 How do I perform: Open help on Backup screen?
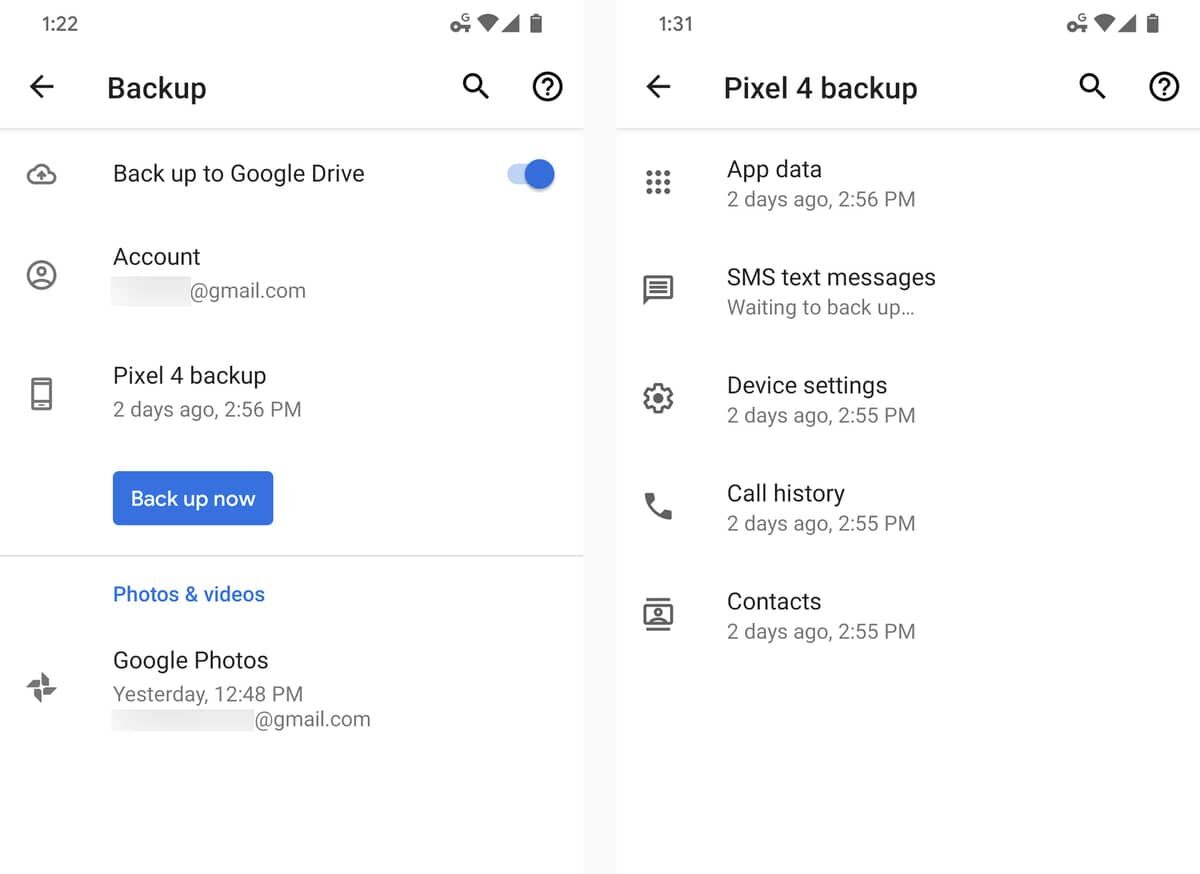point(547,88)
